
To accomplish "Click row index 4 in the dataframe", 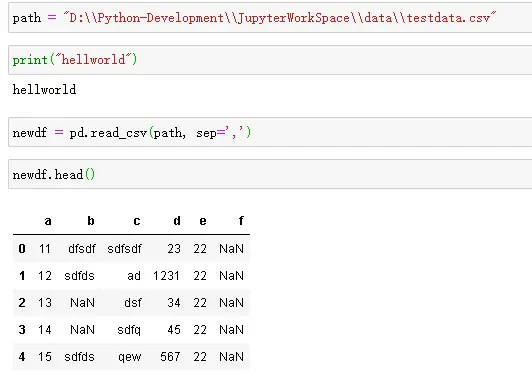I will tap(22, 357).
